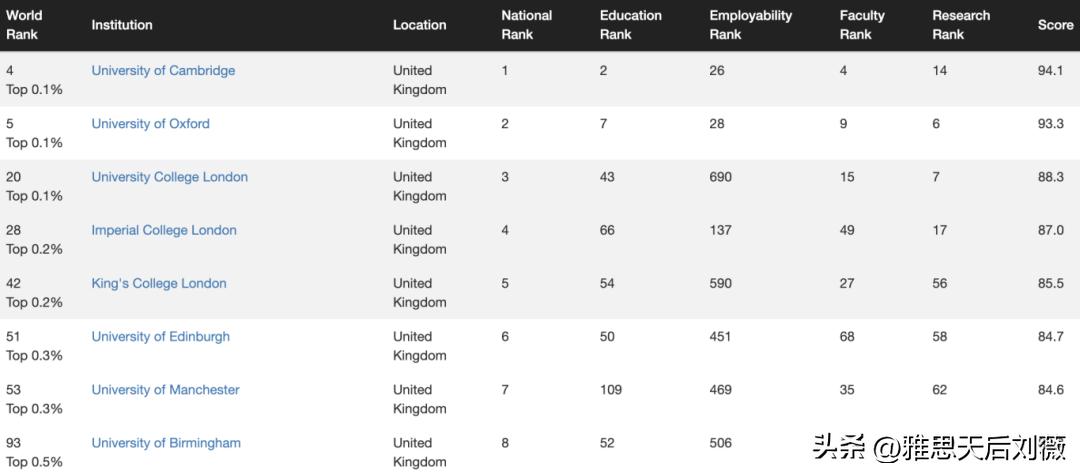The width and height of the screenshot is (1080, 475).
Task: Sort by Employability Rank column header
Action: click(x=751, y=25)
